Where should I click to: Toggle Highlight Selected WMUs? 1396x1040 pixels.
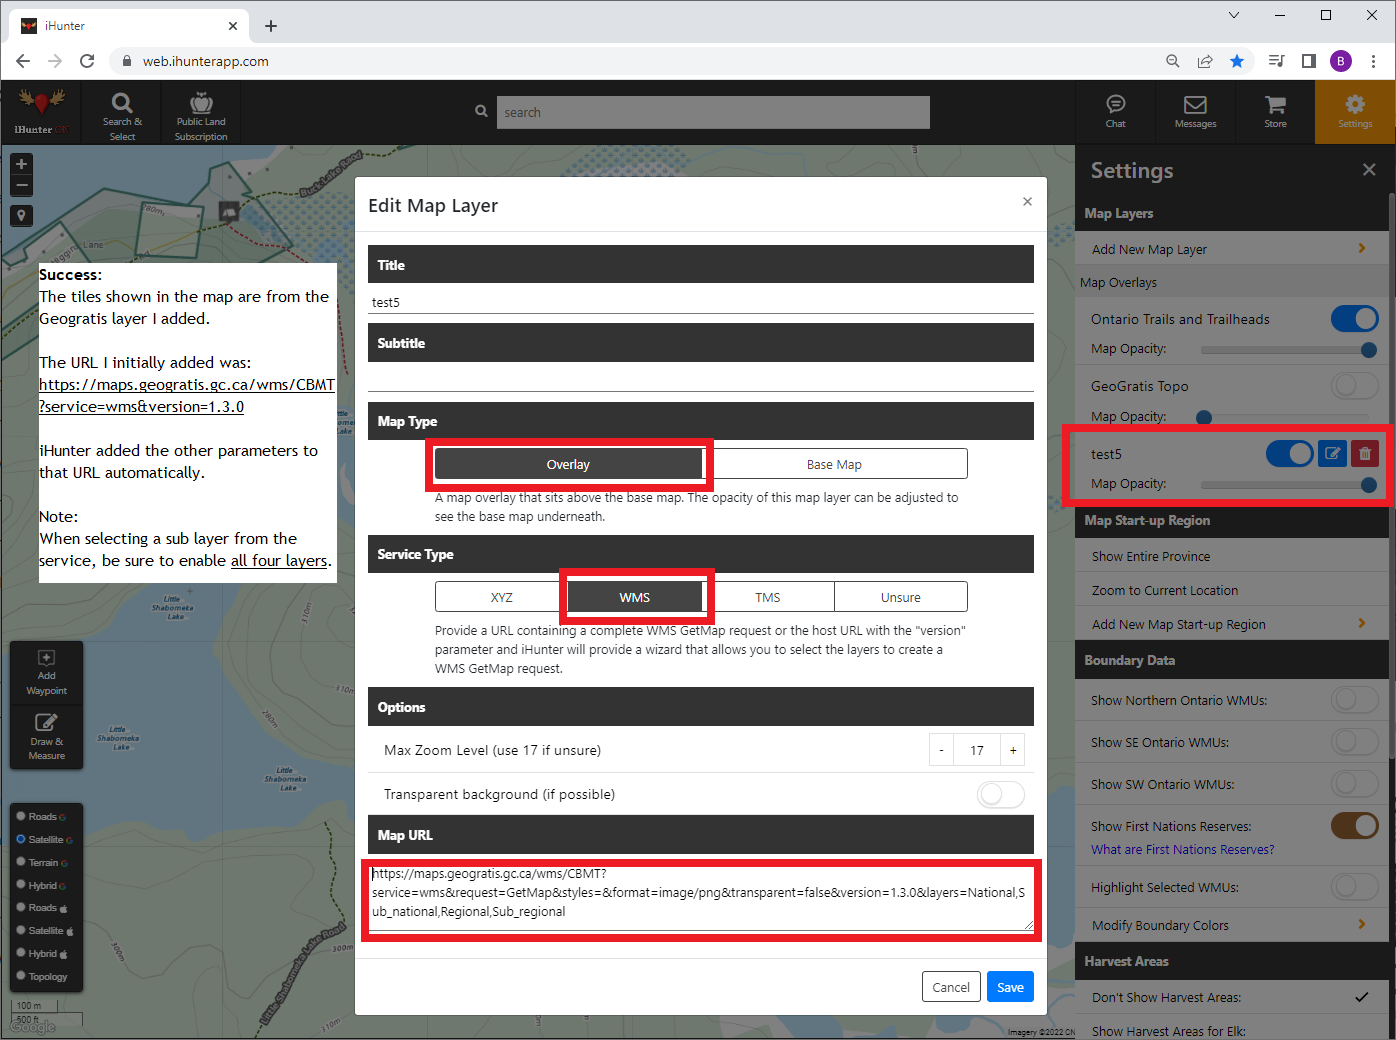(x=1355, y=887)
